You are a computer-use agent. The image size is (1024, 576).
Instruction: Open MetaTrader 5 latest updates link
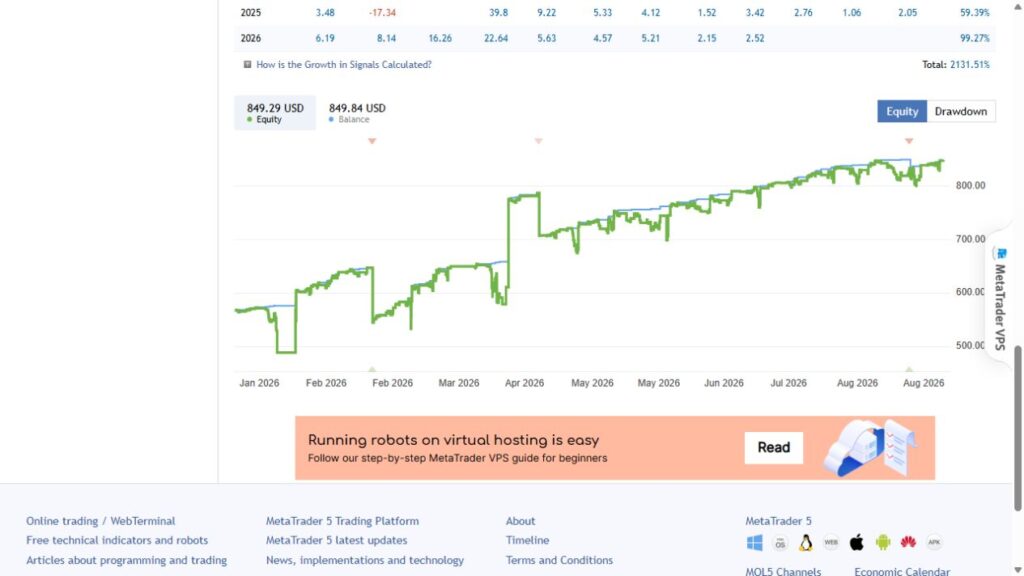pyautogui.click(x=336, y=540)
